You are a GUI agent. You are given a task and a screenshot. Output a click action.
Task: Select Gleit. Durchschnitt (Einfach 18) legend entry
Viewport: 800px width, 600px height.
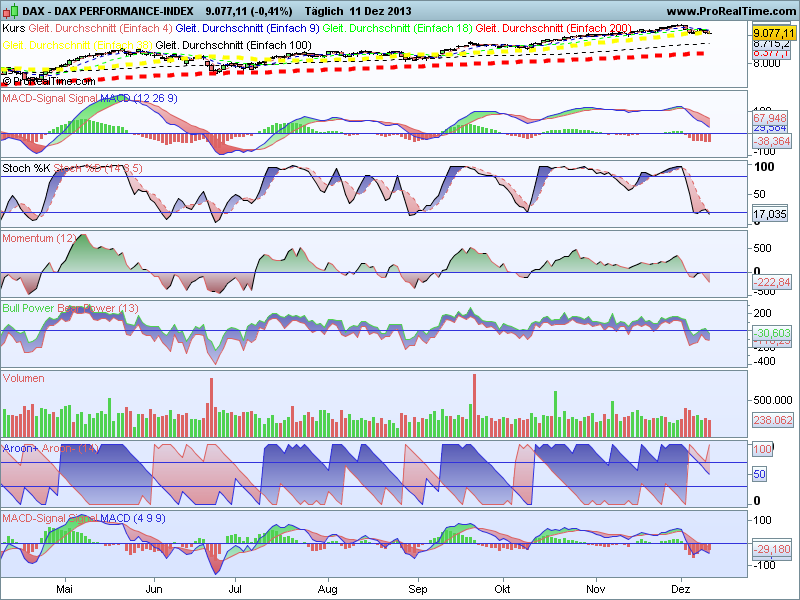[397, 28]
